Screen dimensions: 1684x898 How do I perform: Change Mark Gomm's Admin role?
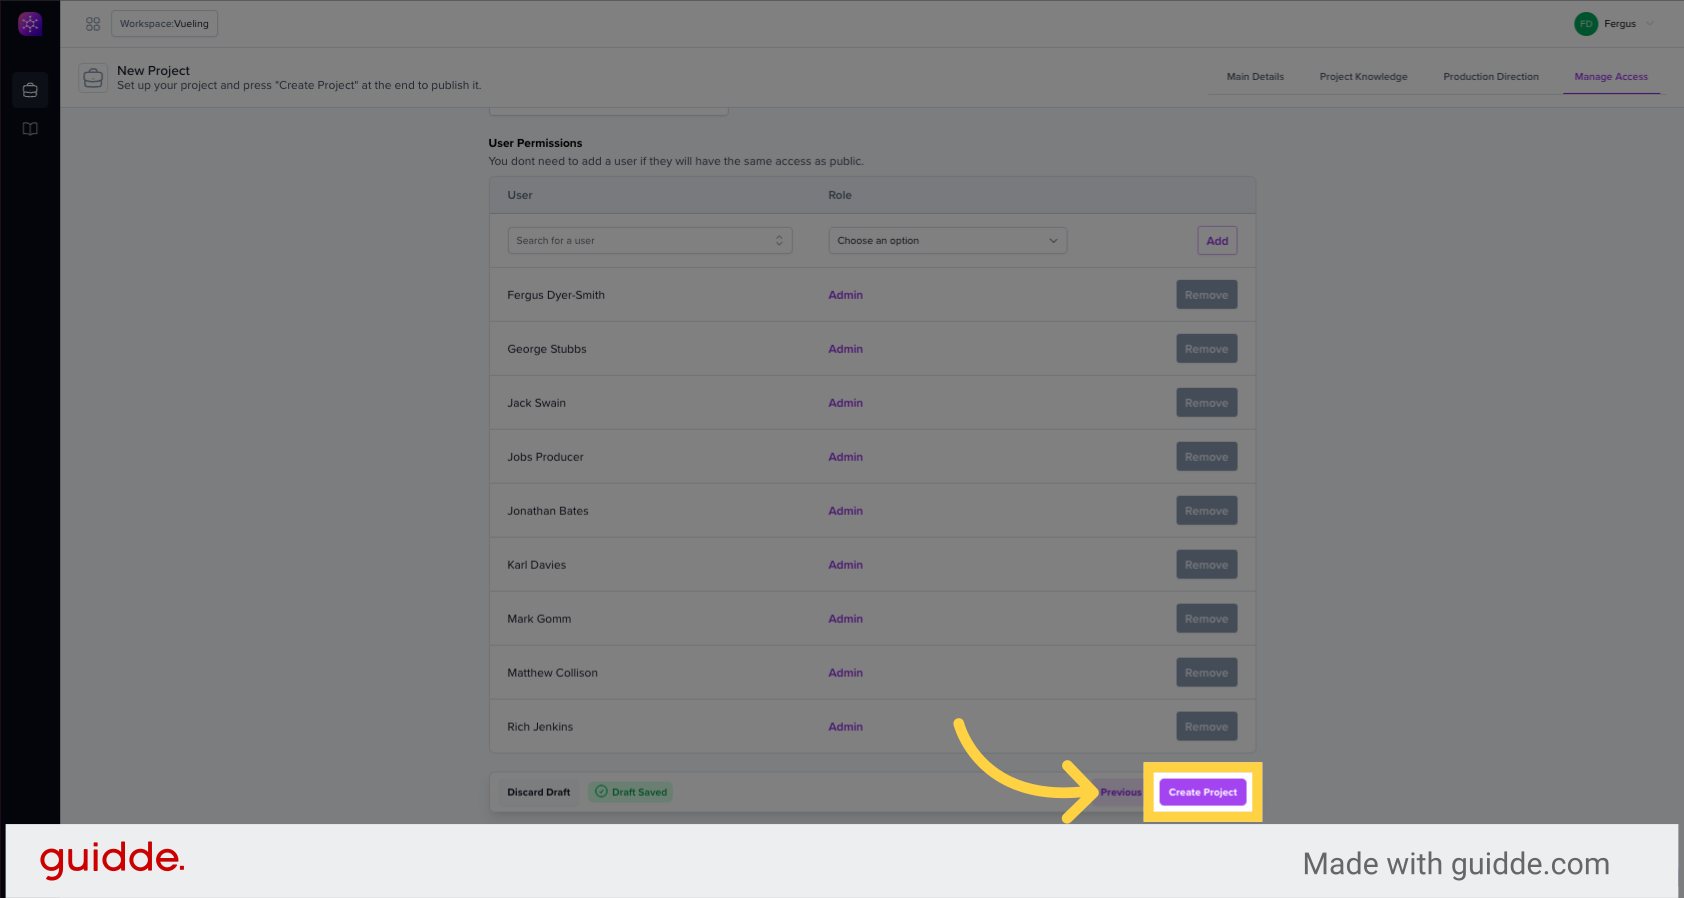pos(845,619)
